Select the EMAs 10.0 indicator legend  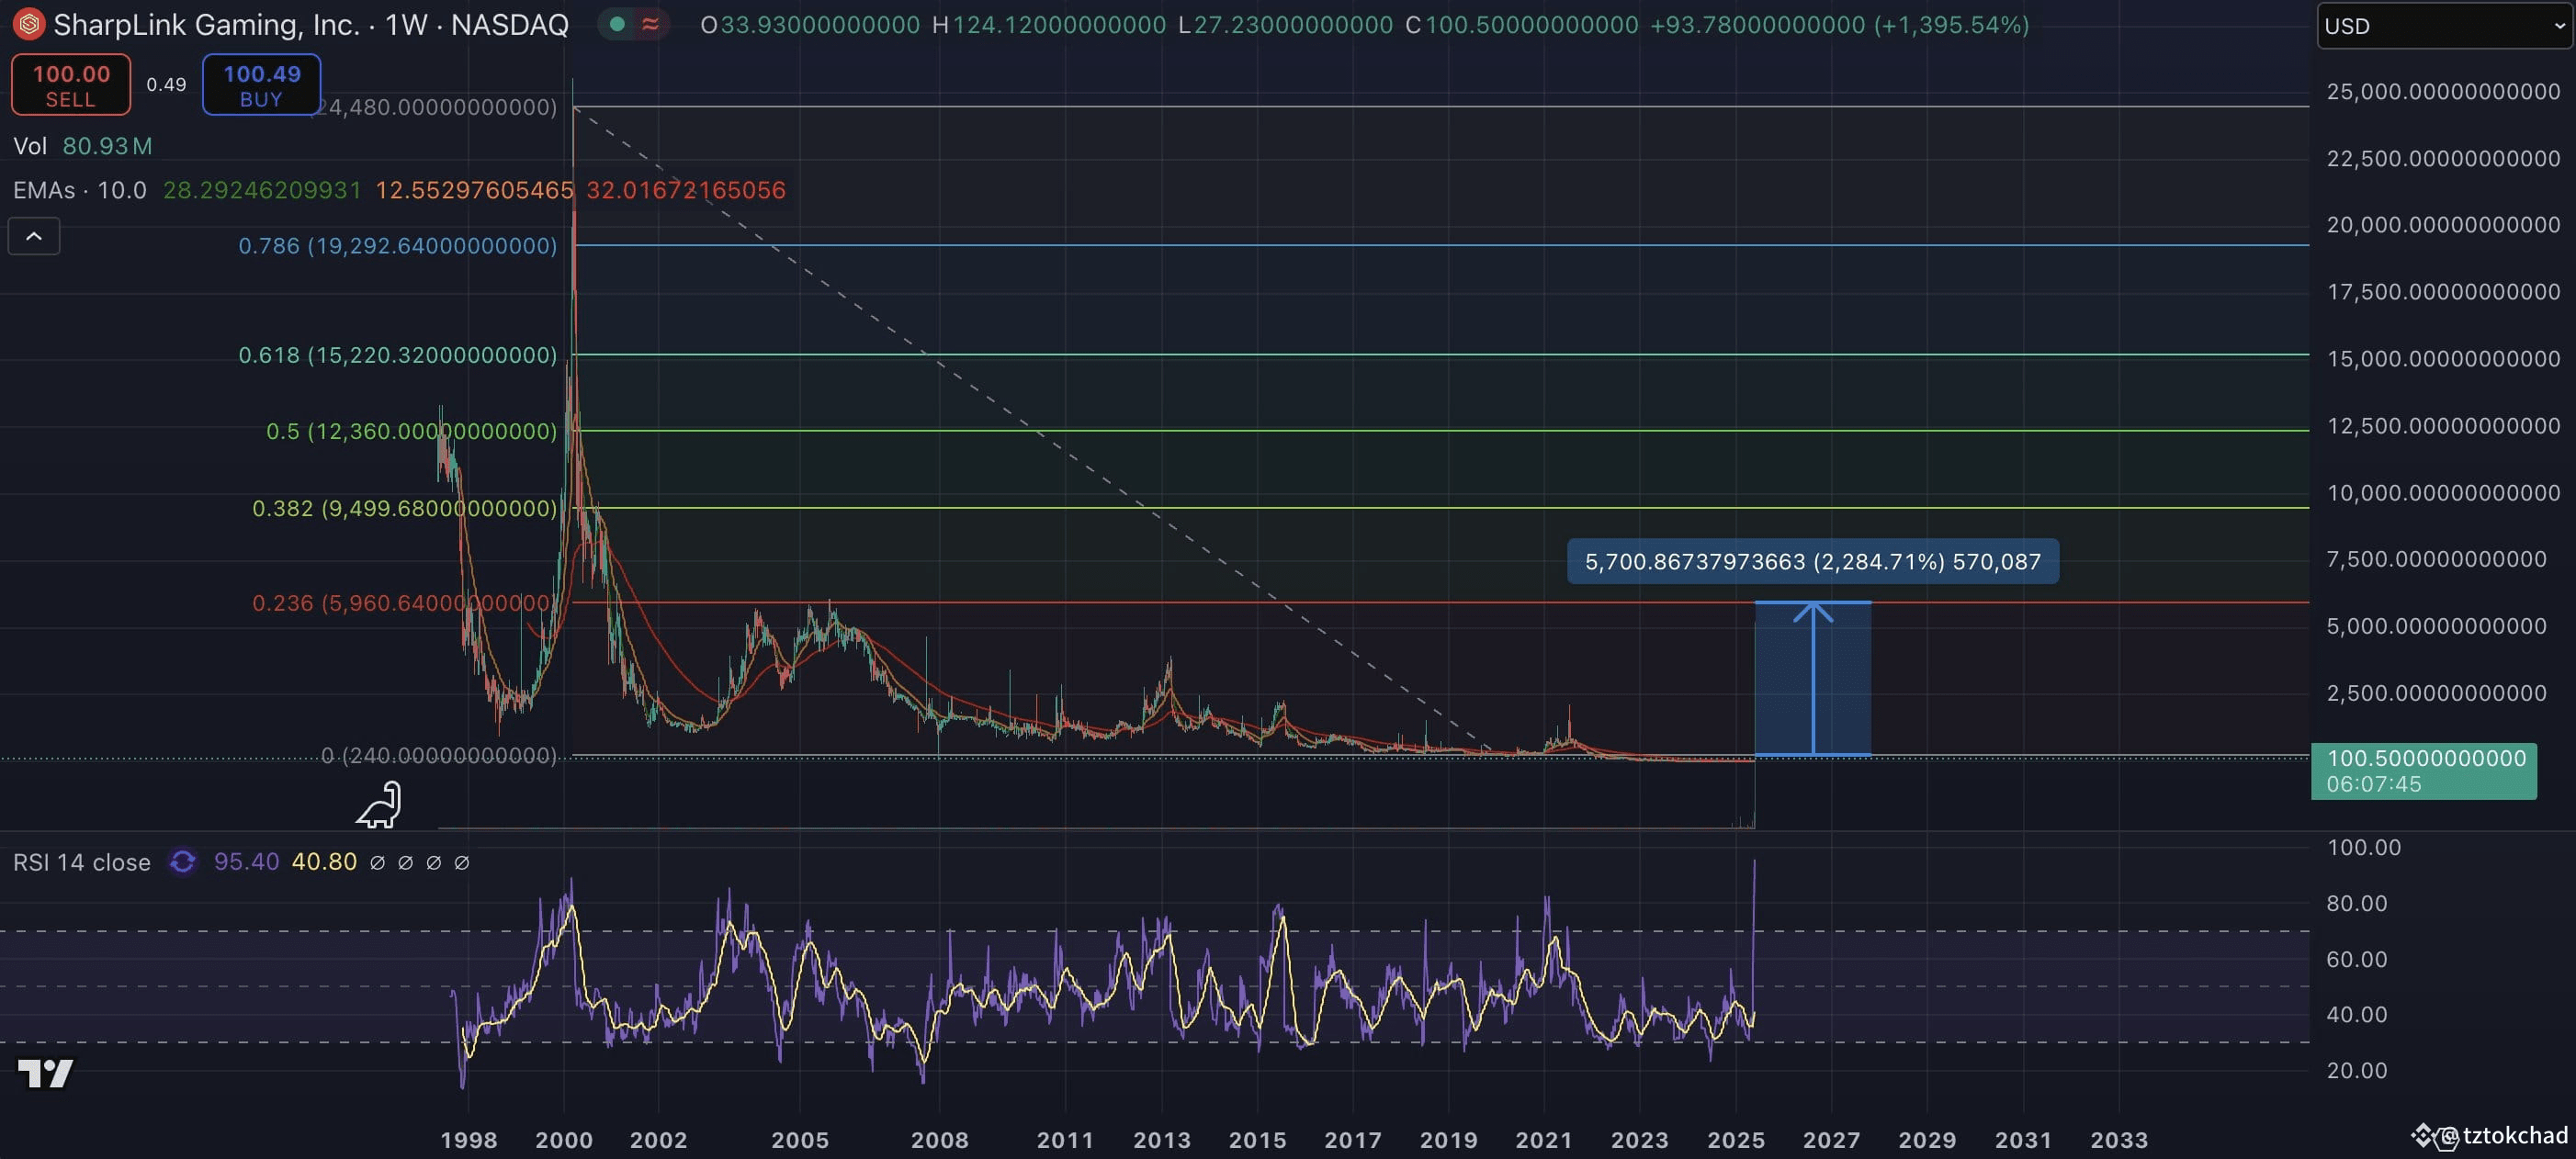point(80,190)
